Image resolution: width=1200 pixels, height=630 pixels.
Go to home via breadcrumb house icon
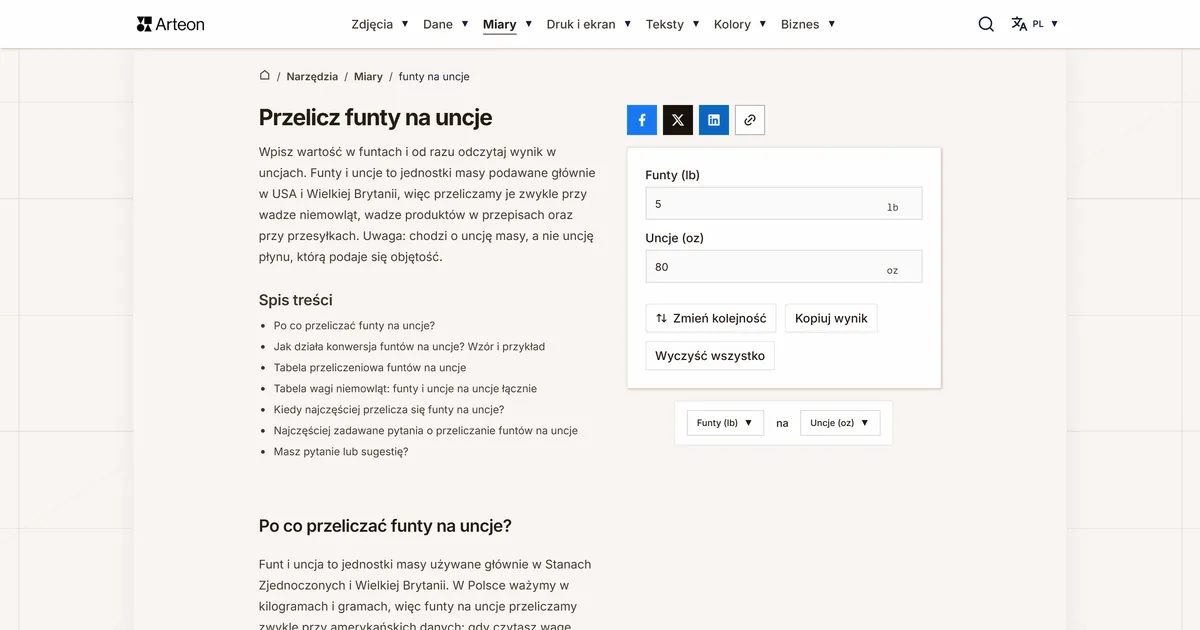pyautogui.click(x=265, y=76)
